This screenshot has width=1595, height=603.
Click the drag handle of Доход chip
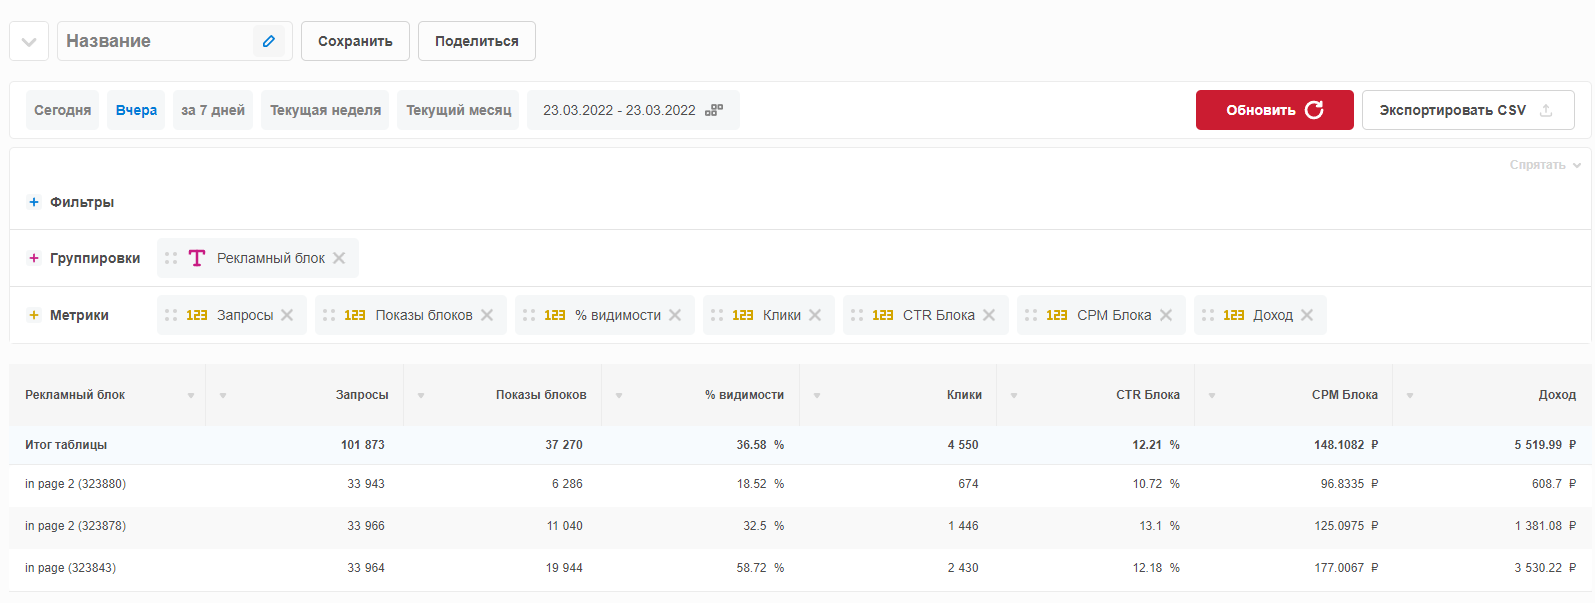1208,315
